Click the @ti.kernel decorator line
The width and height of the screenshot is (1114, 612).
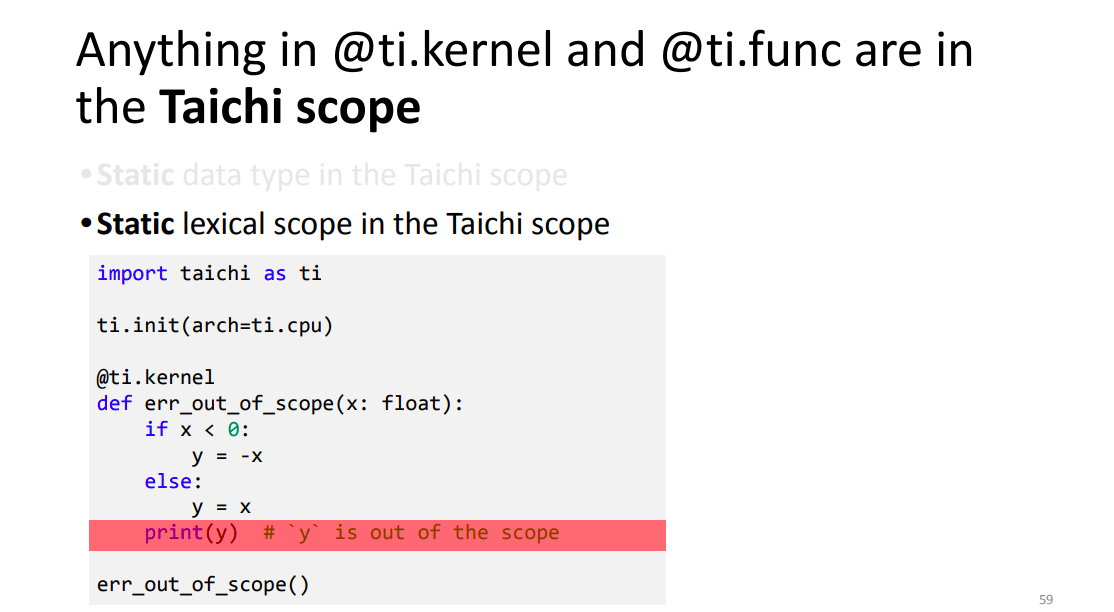point(156,377)
